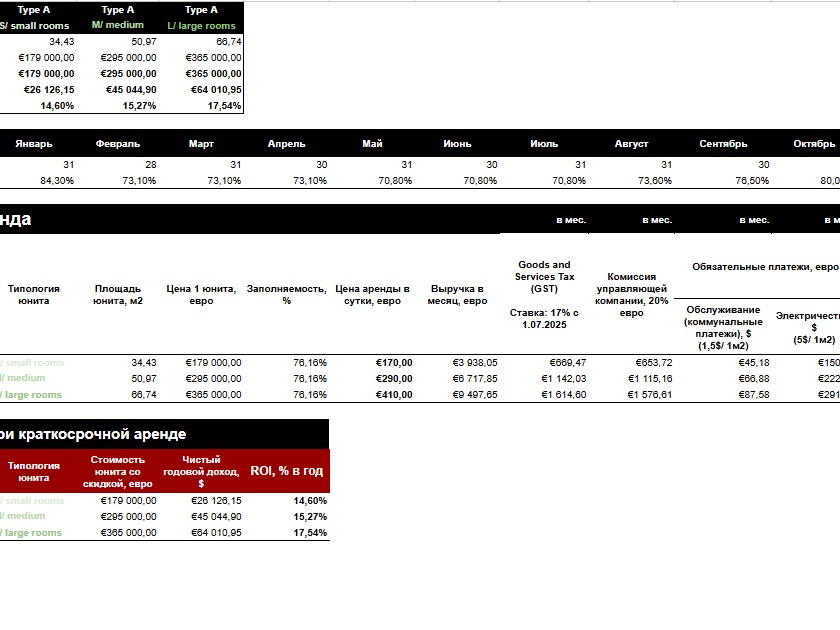Click the occupancy cell 84,30% under Январь
840x630 pixels.
[x=57, y=181]
